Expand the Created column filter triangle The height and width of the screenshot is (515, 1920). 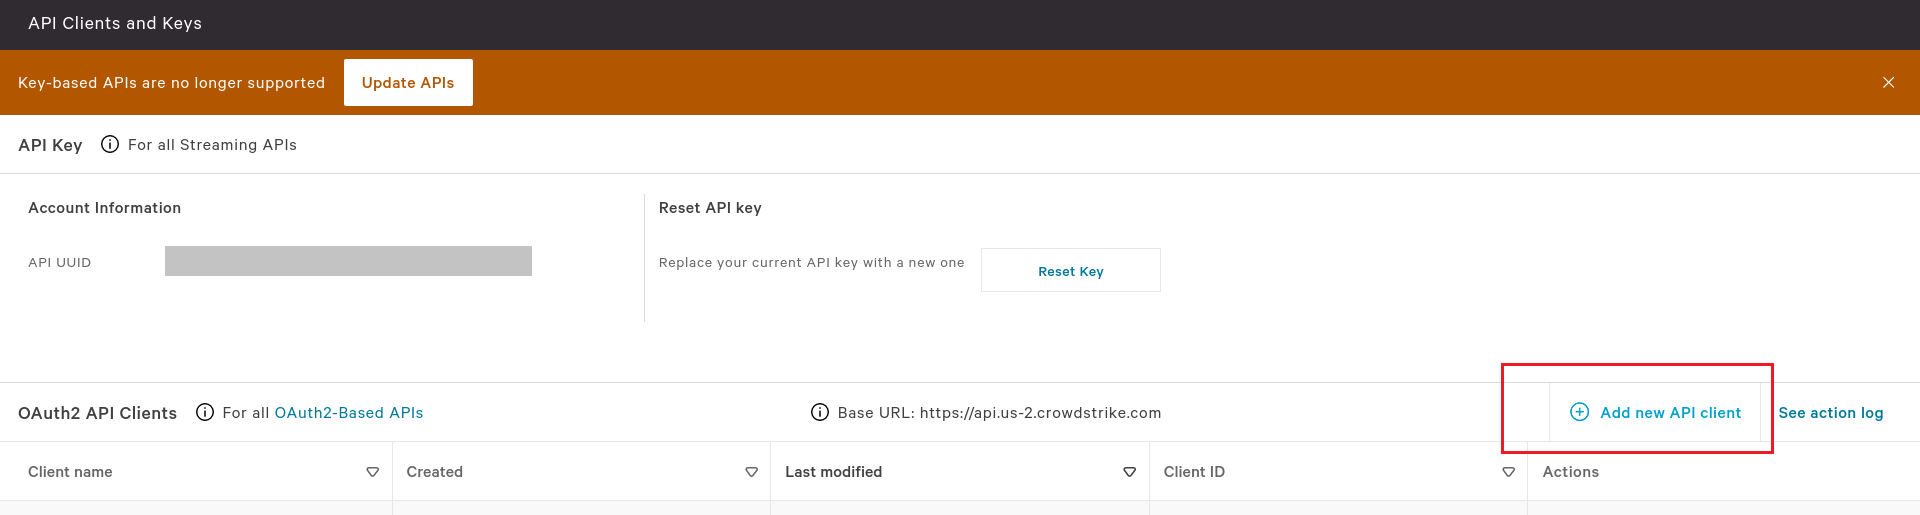pos(752,472)
